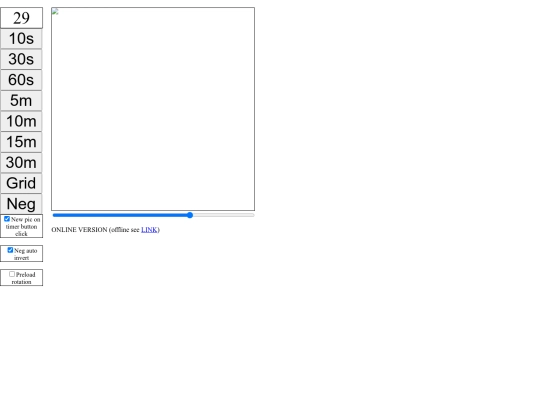Start the 10m timer
This screenshot has height=405, width=540.
pyautogui.click(x=21, y=121)
